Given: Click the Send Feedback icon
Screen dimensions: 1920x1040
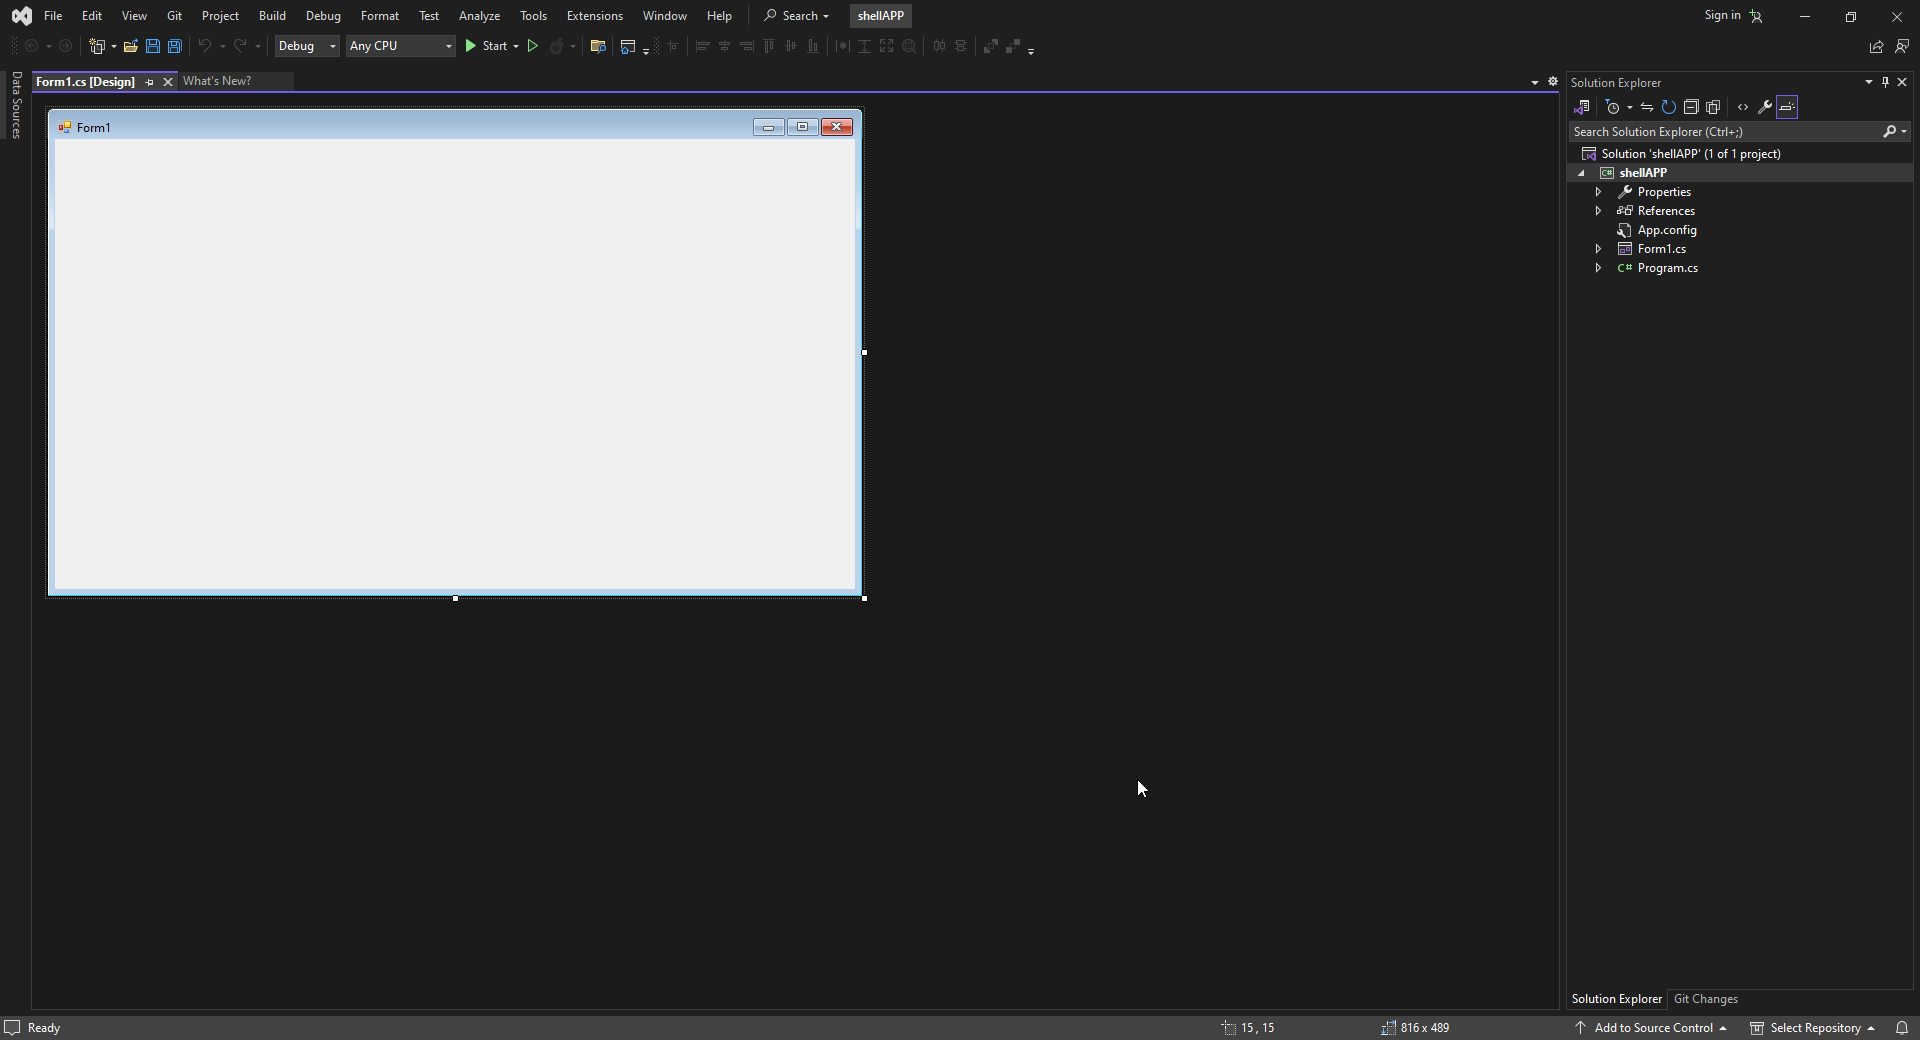Looking at the screenshot, I should (x=1902, y=46).
